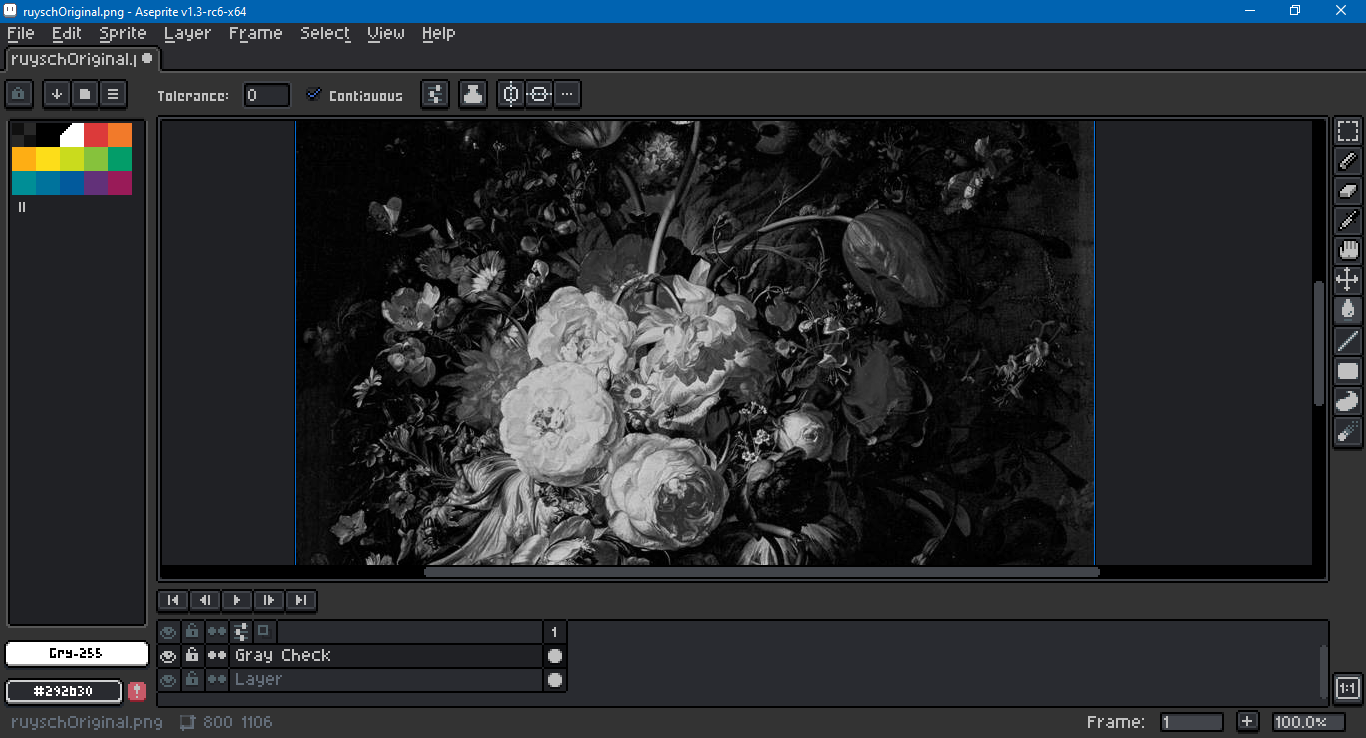
Task: Open the palette presets button
Action: [x=85, y=94]
